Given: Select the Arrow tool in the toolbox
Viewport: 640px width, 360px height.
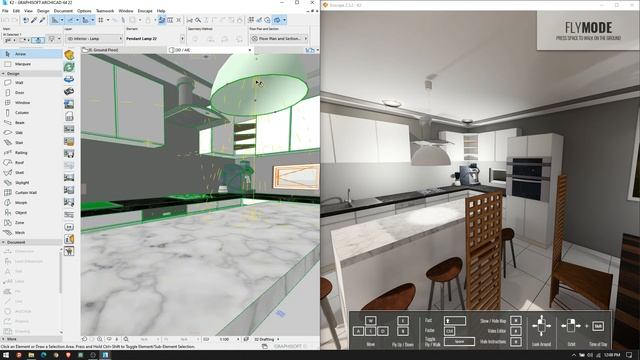Looking at the screenshot, I should (31, 54).
